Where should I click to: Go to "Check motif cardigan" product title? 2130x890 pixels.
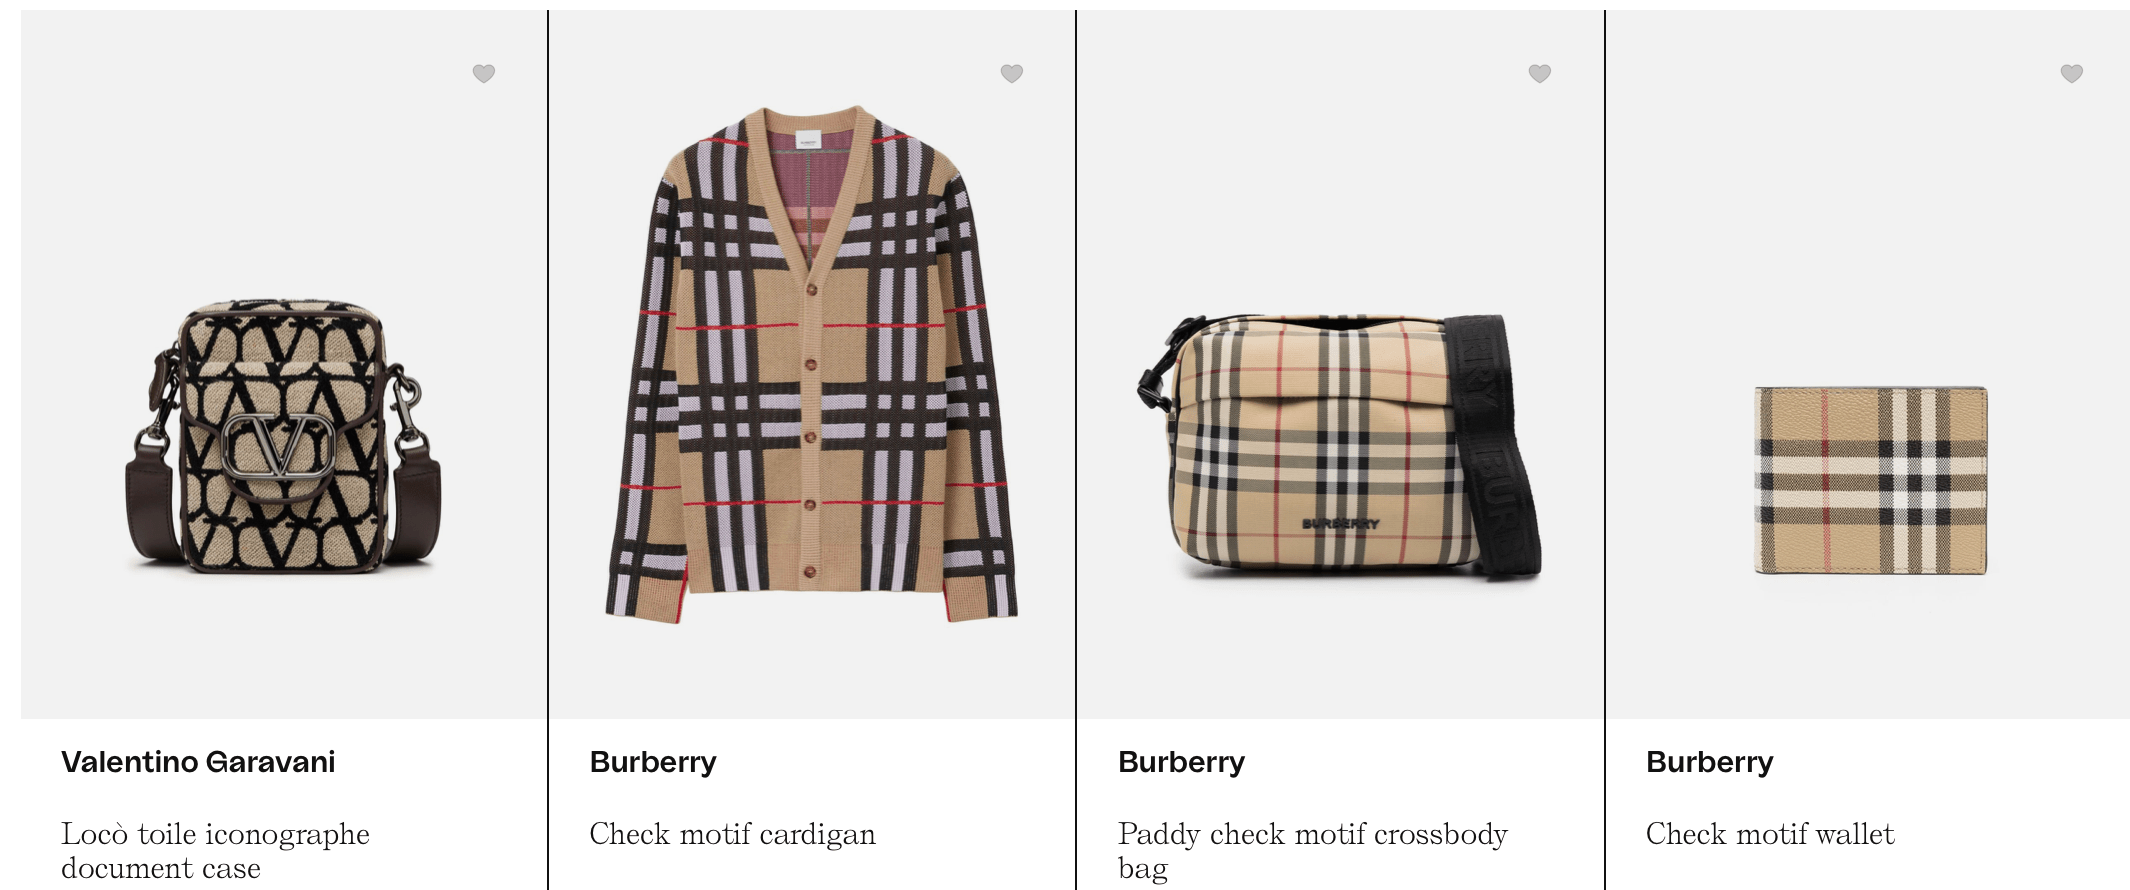point(732,834)
